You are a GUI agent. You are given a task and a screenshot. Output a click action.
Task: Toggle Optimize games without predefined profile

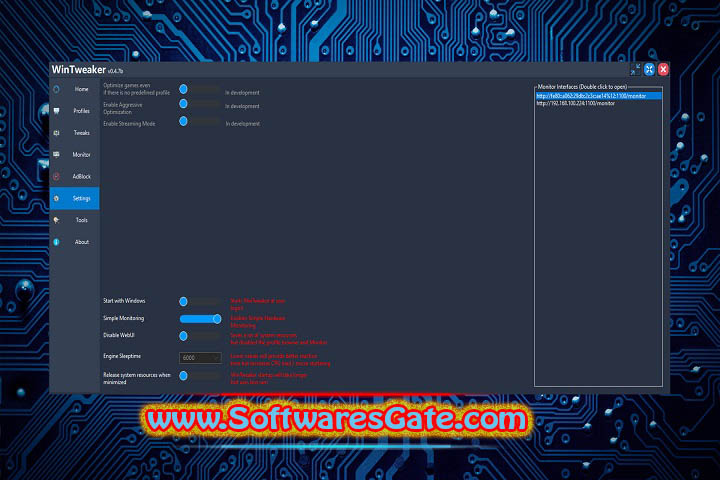(x=200, y=89)
